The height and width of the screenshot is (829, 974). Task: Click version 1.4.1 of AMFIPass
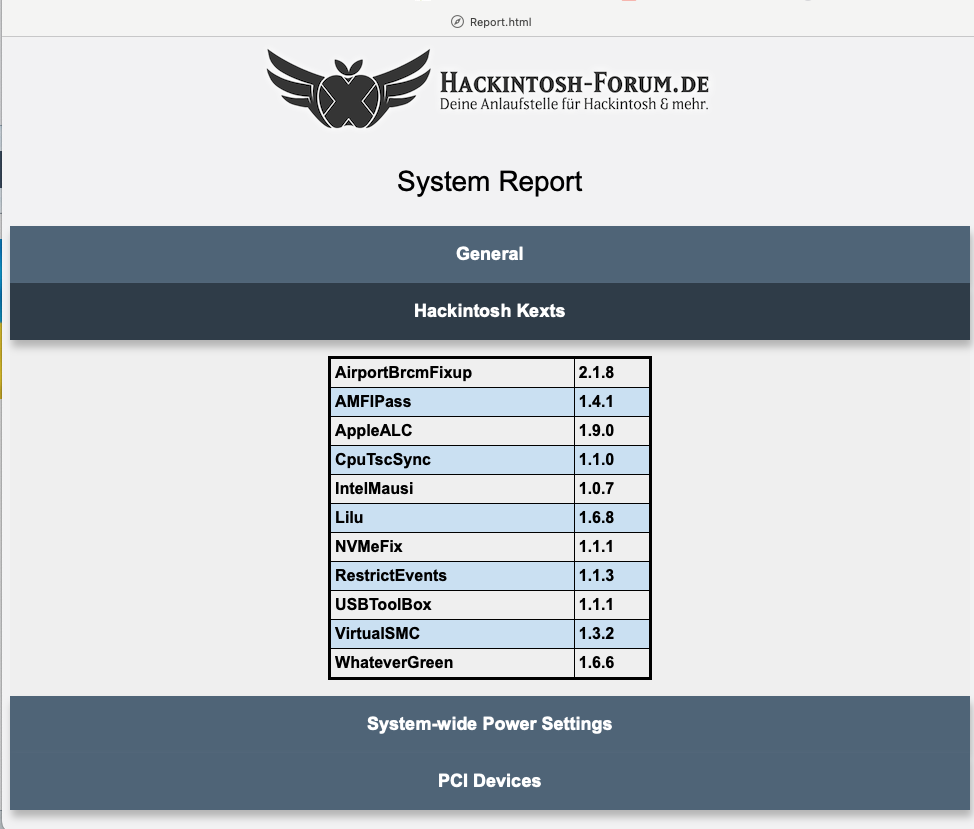tap(612, 402)
